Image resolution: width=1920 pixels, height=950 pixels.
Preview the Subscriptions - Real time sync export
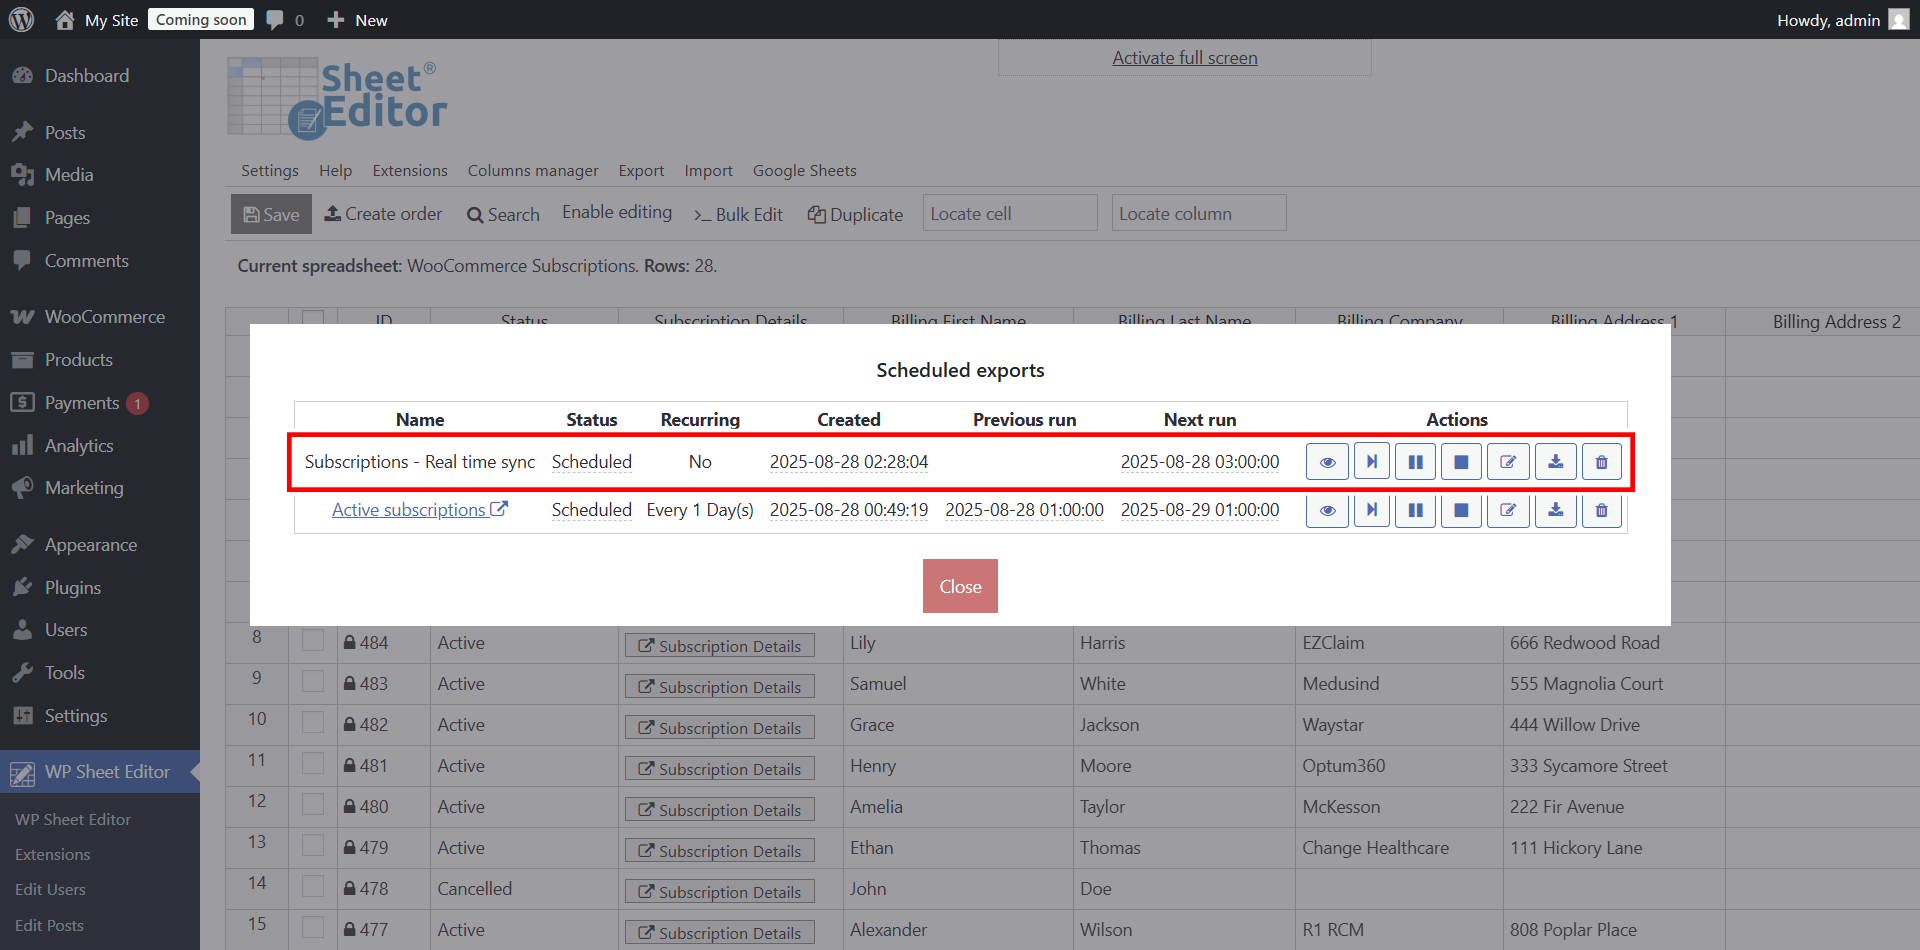[1327, 462]
